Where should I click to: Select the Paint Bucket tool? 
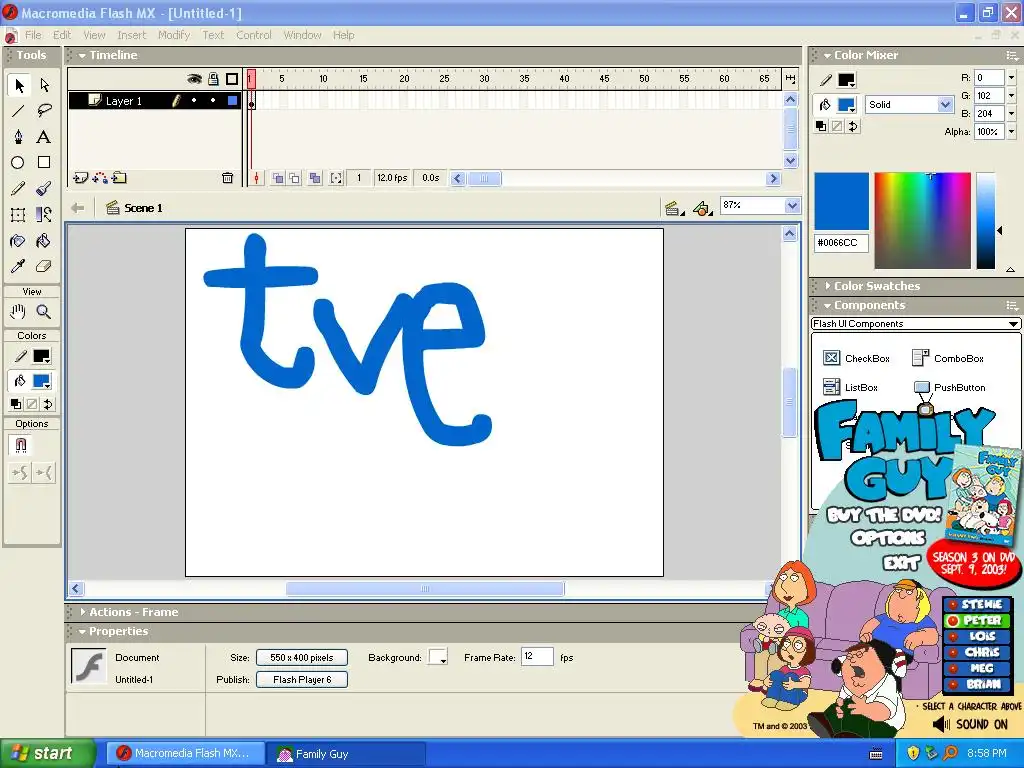(44, 241)
